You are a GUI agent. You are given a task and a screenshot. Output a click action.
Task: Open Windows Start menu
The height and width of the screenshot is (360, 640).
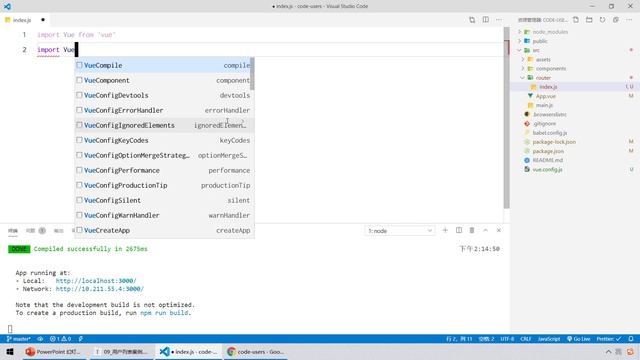pyautogui.click(x=10, y=351)
